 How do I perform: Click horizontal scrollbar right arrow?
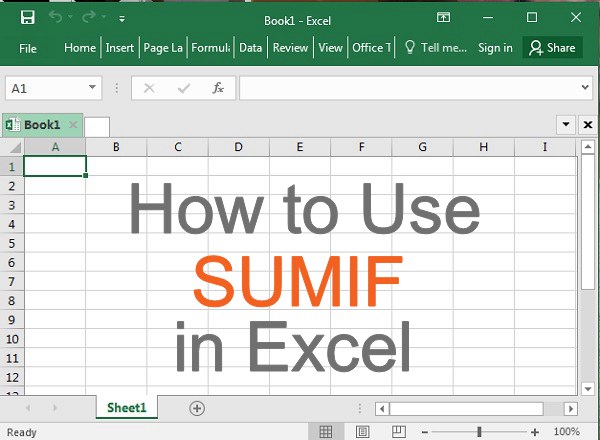[x=571, y=409]
